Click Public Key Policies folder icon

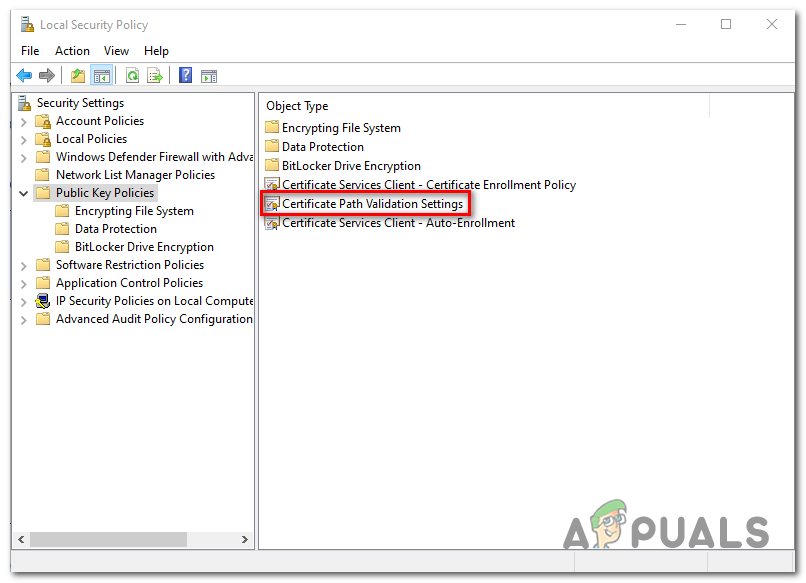click(x=43, y=193)
